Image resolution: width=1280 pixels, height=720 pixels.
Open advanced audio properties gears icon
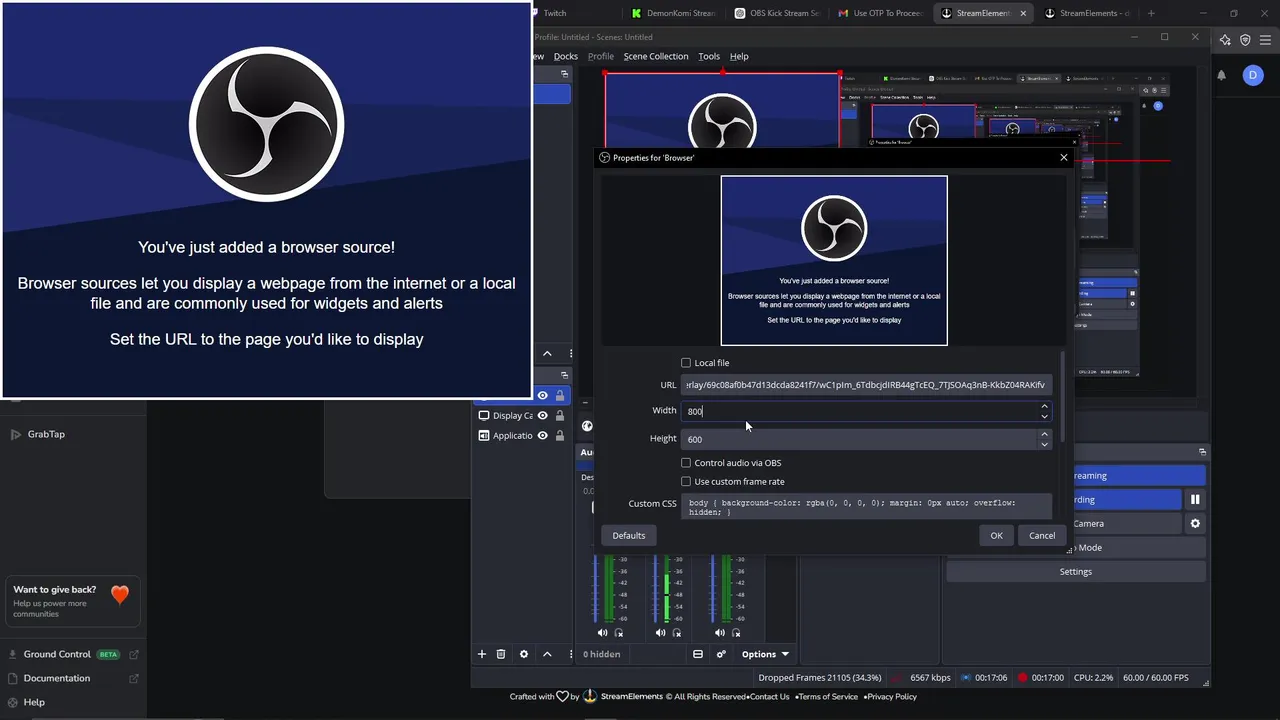(x=721, y=654)
